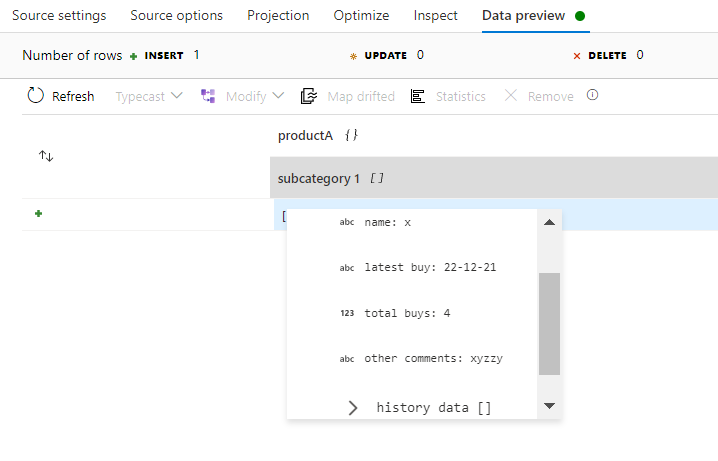Image resolution: width=718 pixels, height=461 pixels.
Task: Click the Remove X icon
Action: [x=511, y=95]
